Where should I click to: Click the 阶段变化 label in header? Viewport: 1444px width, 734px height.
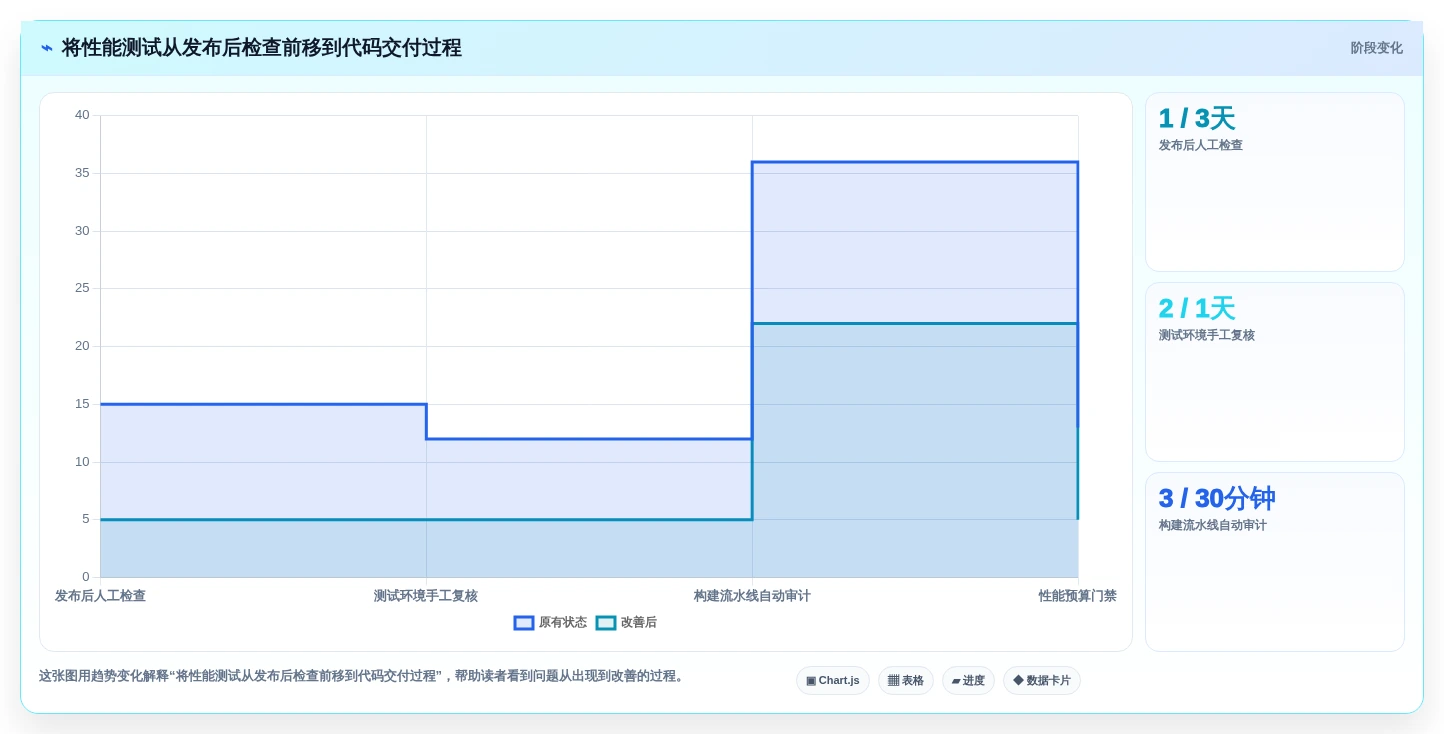click(x=1376, y=48)
